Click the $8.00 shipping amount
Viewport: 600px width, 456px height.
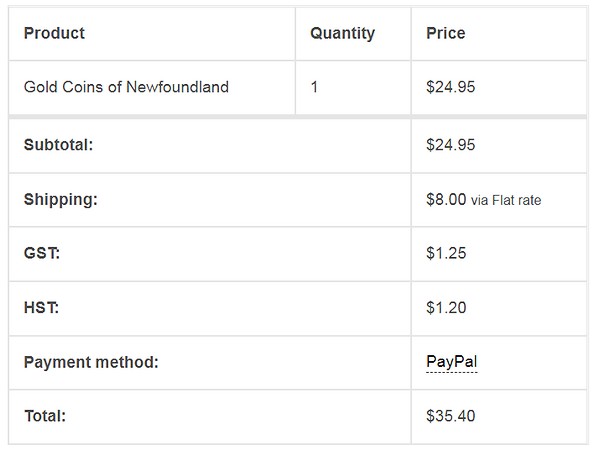coord(446,200)
